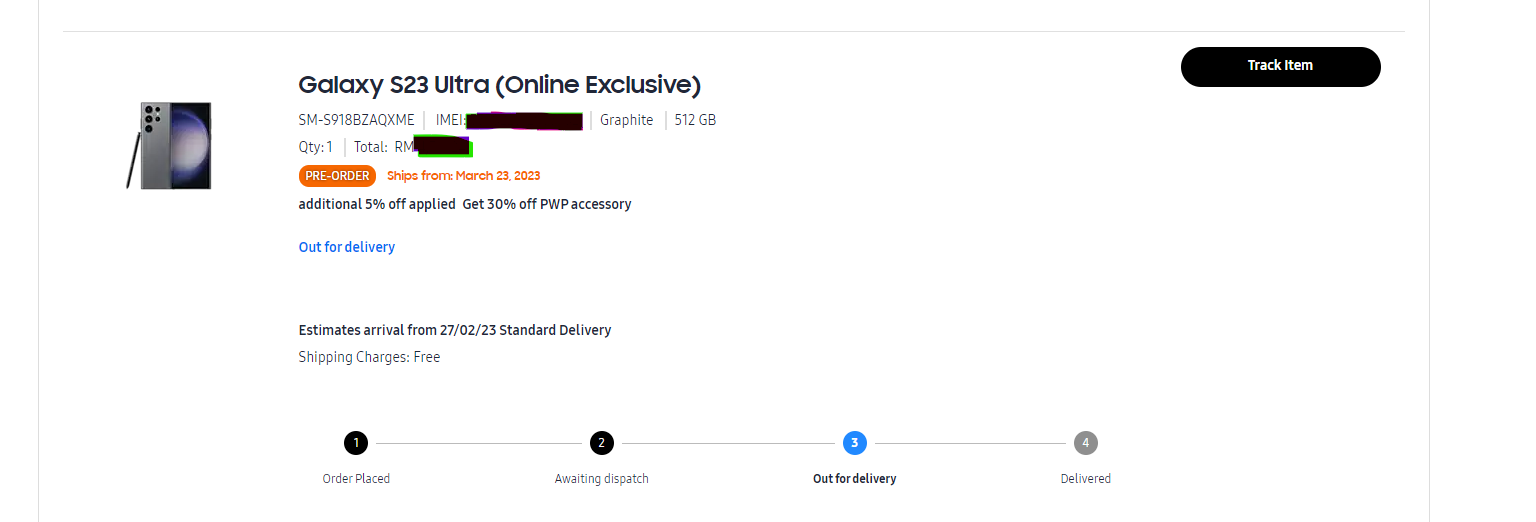Select step 2 circle Awaiting dispatch
This screenshot has width=1536, height=522.
pyautogui.click(x=601, y=443)
